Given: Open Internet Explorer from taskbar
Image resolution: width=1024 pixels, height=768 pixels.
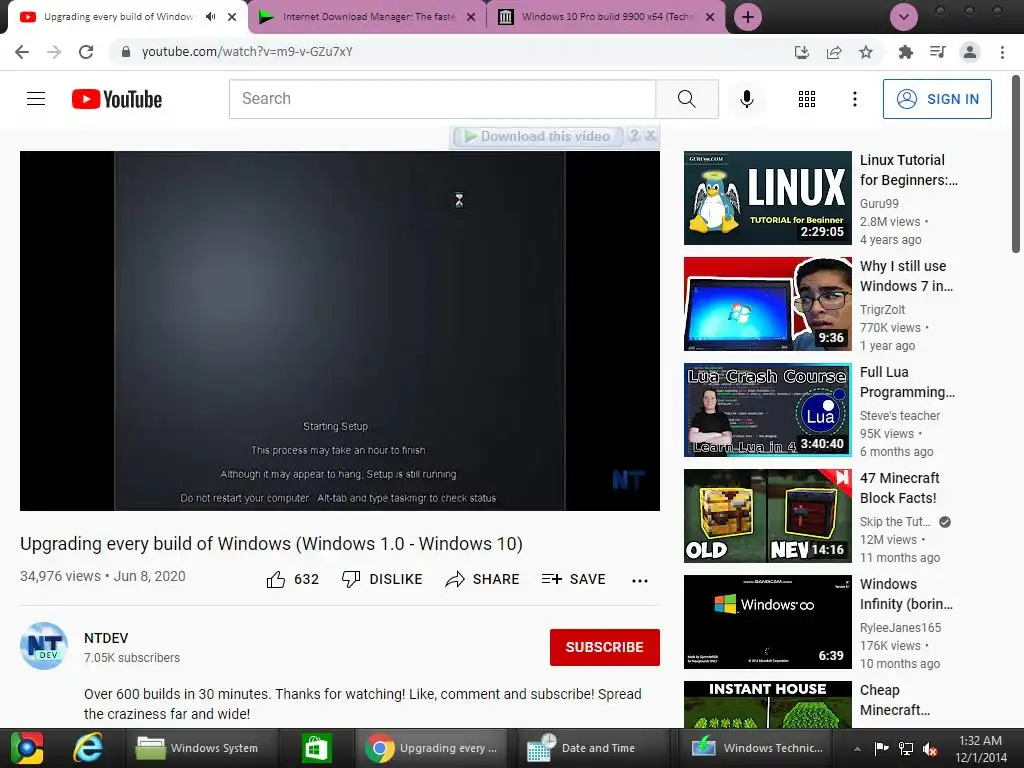Looking at the screenshot, I should (88, 748).
